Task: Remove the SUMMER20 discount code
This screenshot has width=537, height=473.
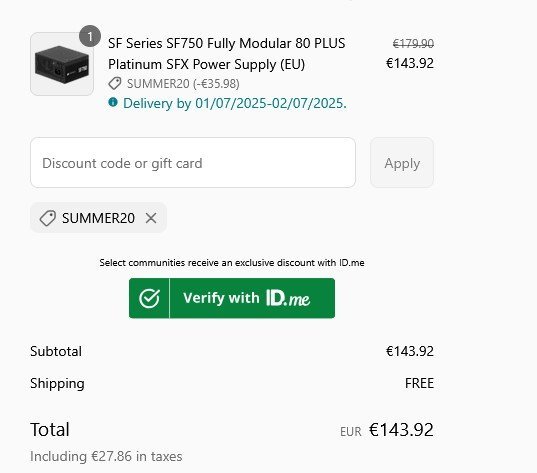Action: click(x=151, y=218)
